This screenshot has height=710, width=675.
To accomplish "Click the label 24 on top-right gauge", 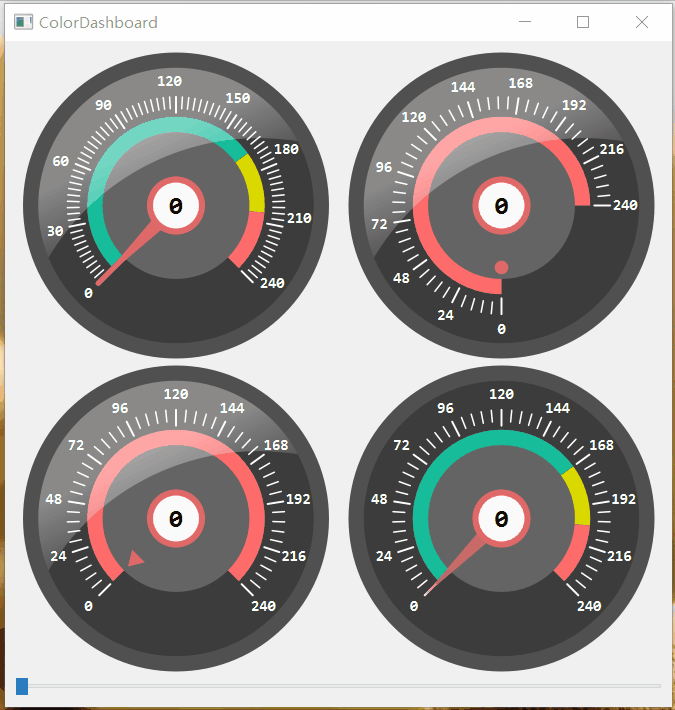I will [445, 316].
